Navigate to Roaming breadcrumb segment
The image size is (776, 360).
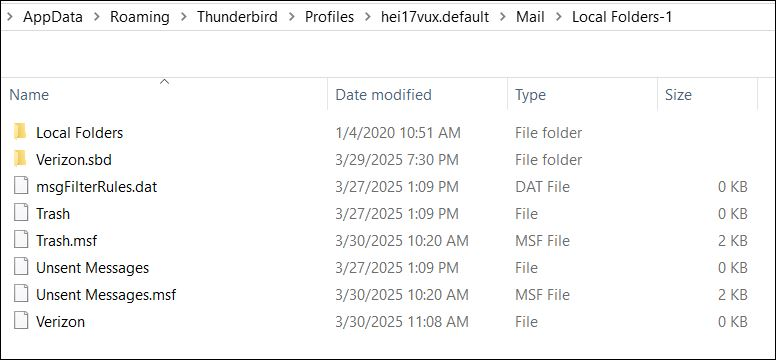point(140,17)
